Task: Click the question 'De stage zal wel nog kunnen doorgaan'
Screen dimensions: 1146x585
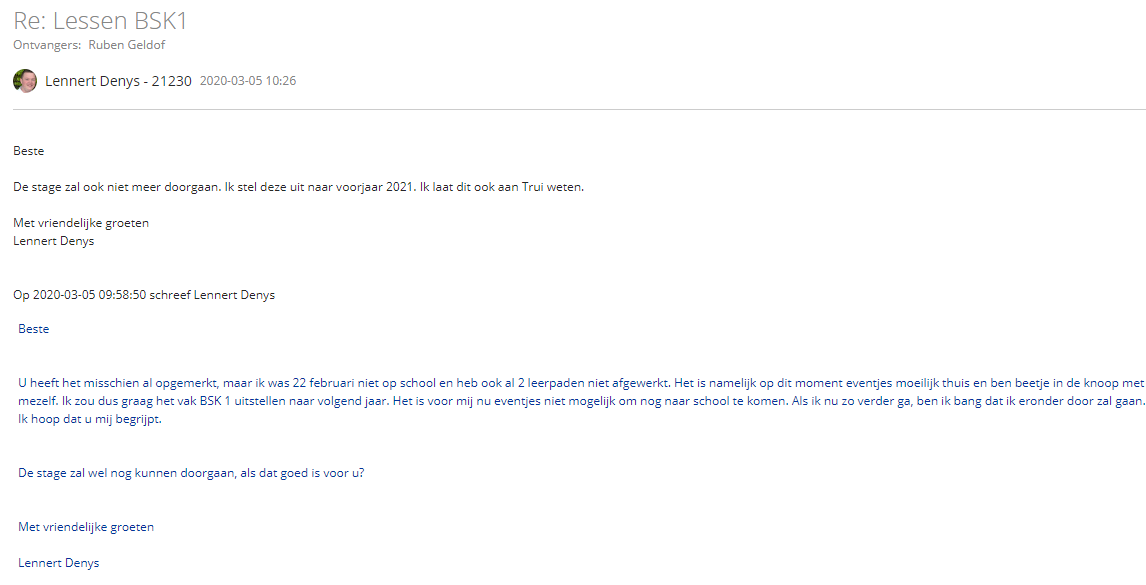Action: [x=190, y=473]
